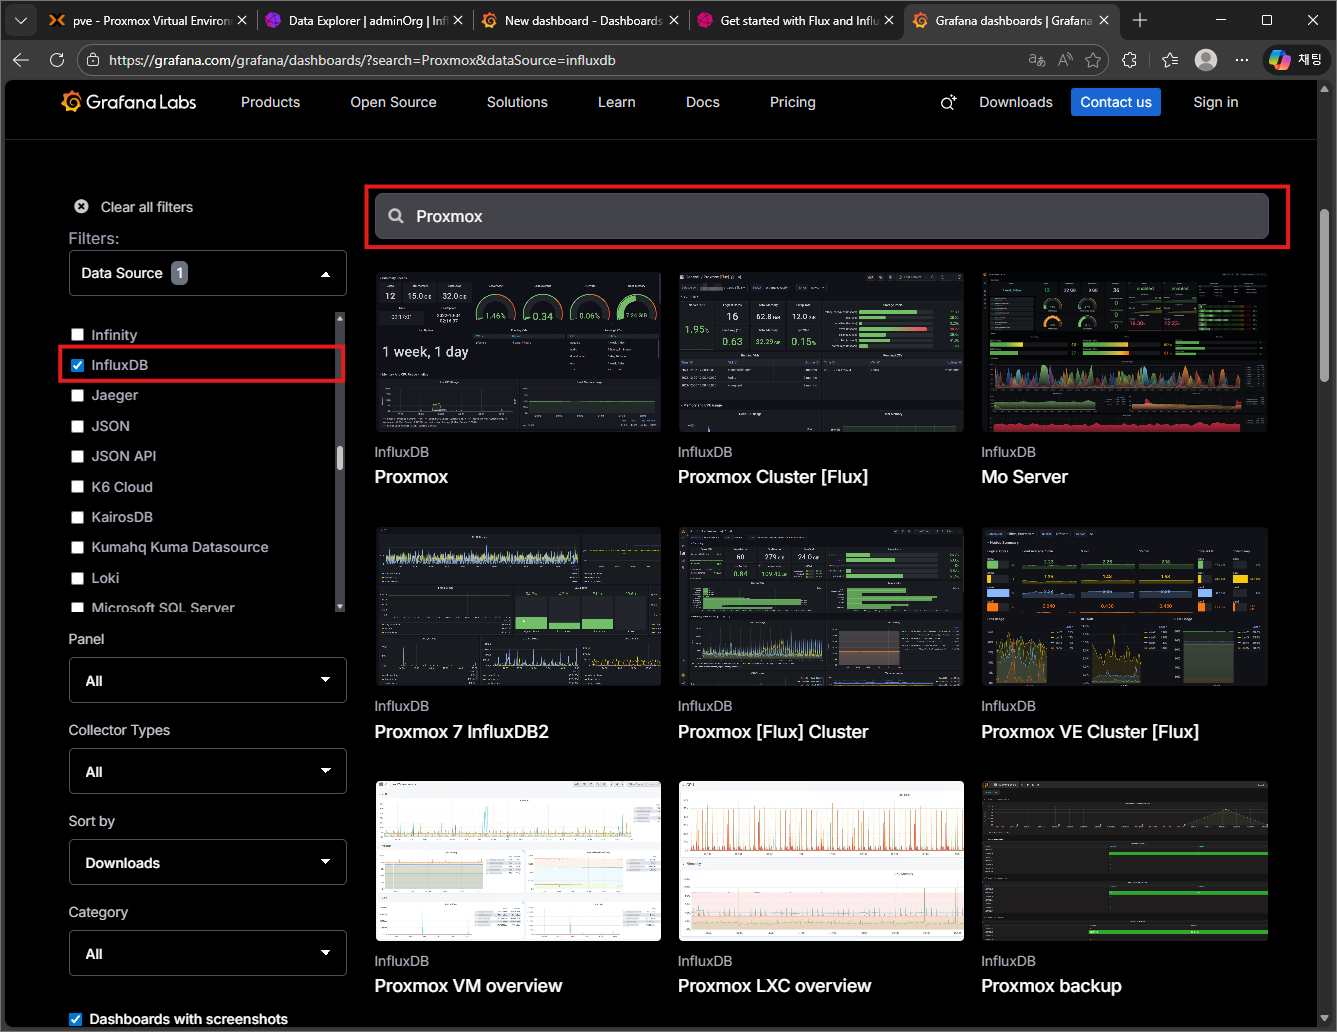The width and height of the screenshot is (1337, 1032).
Task: Open the Mo Server dashboard title
Action: click(x=1024, y=477)
